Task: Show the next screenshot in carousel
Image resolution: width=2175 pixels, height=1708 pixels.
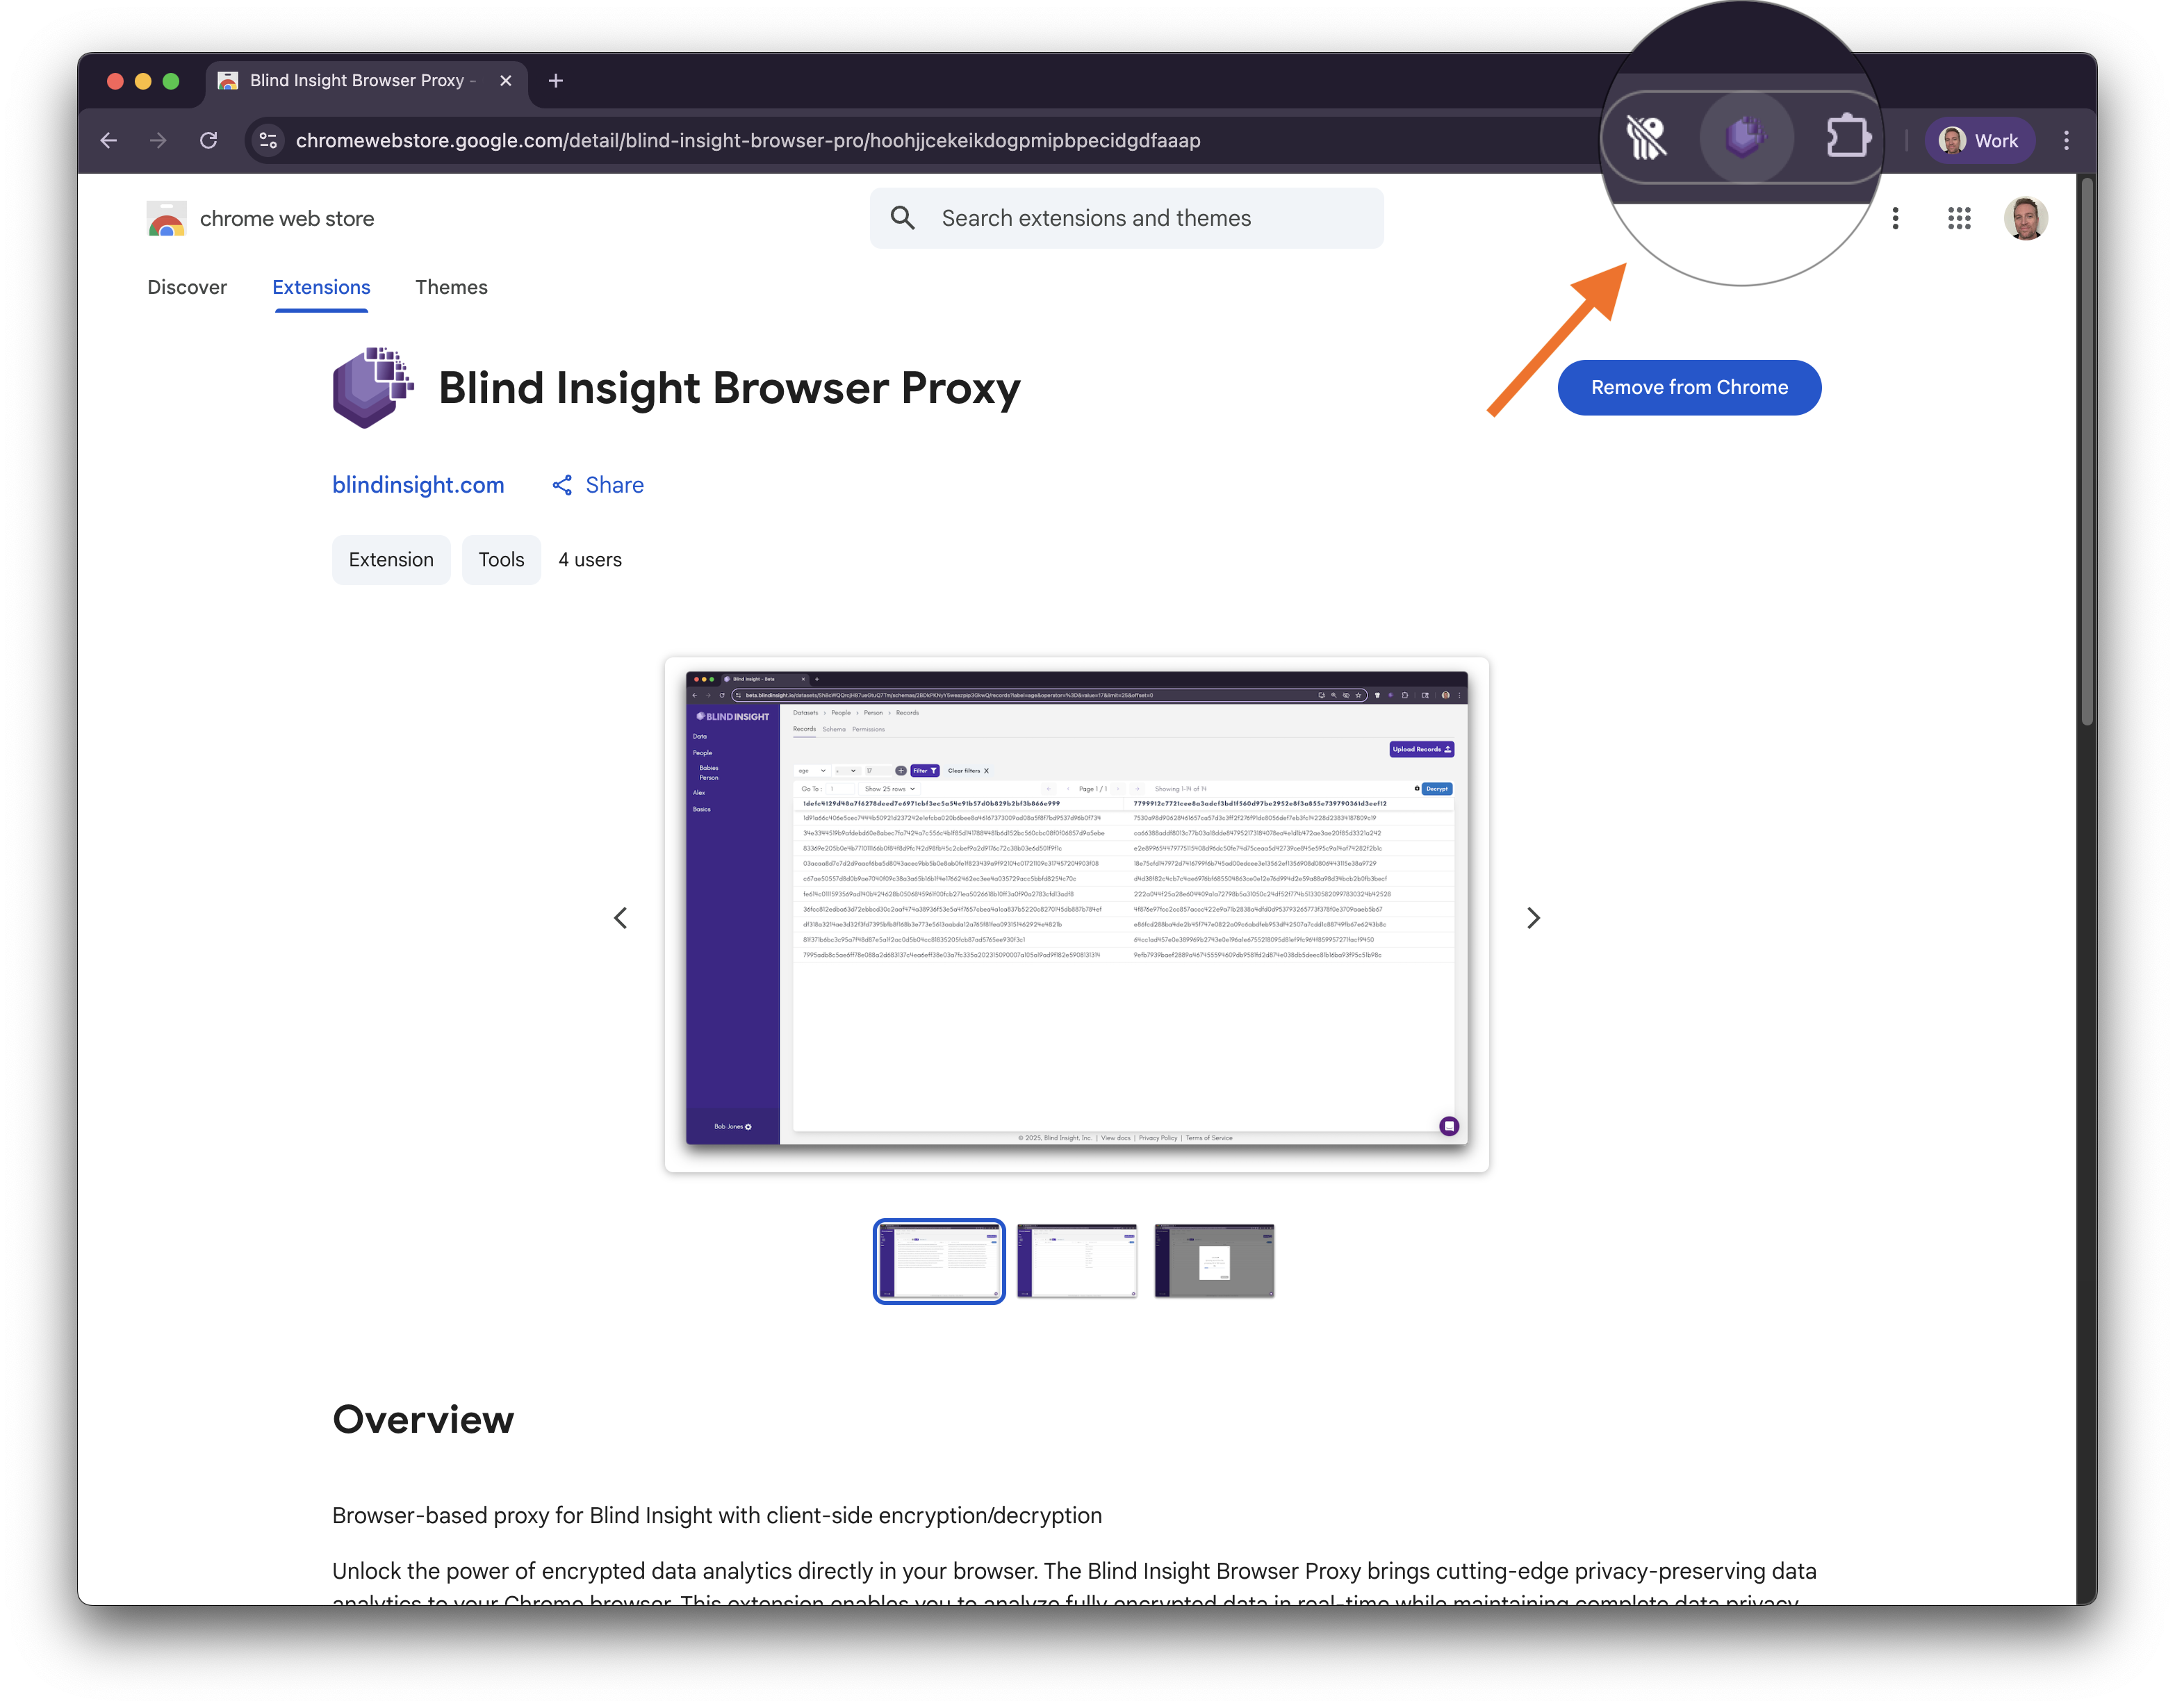Action: [1533, 918]
